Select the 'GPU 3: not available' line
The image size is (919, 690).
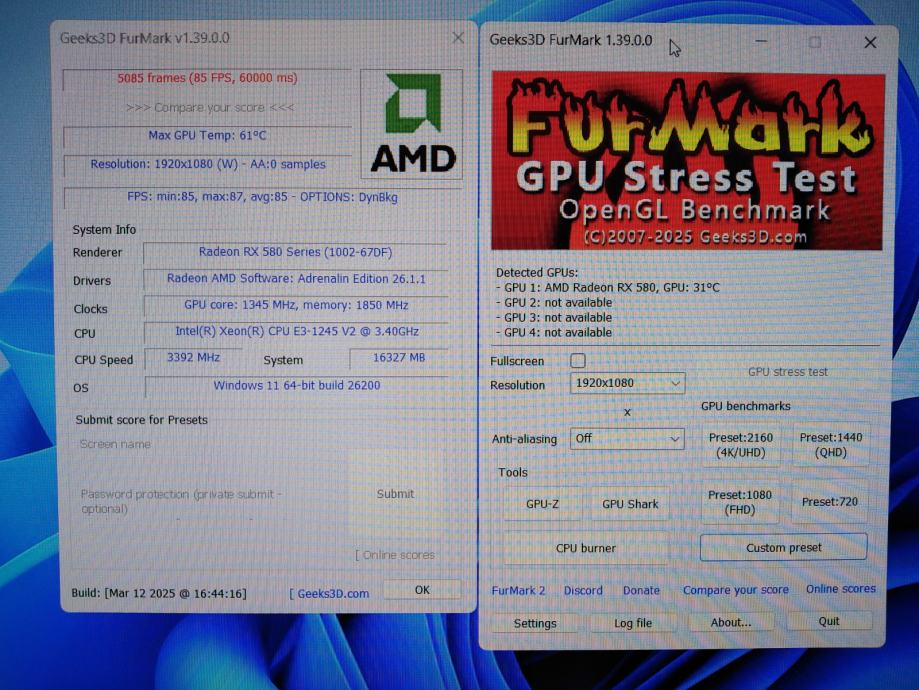click(554, 317)
